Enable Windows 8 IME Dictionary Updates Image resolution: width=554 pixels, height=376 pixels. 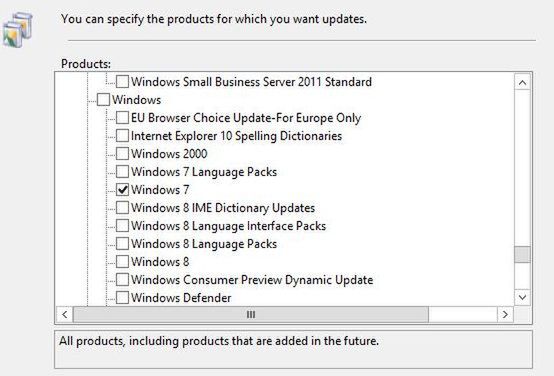click(122, 208)
